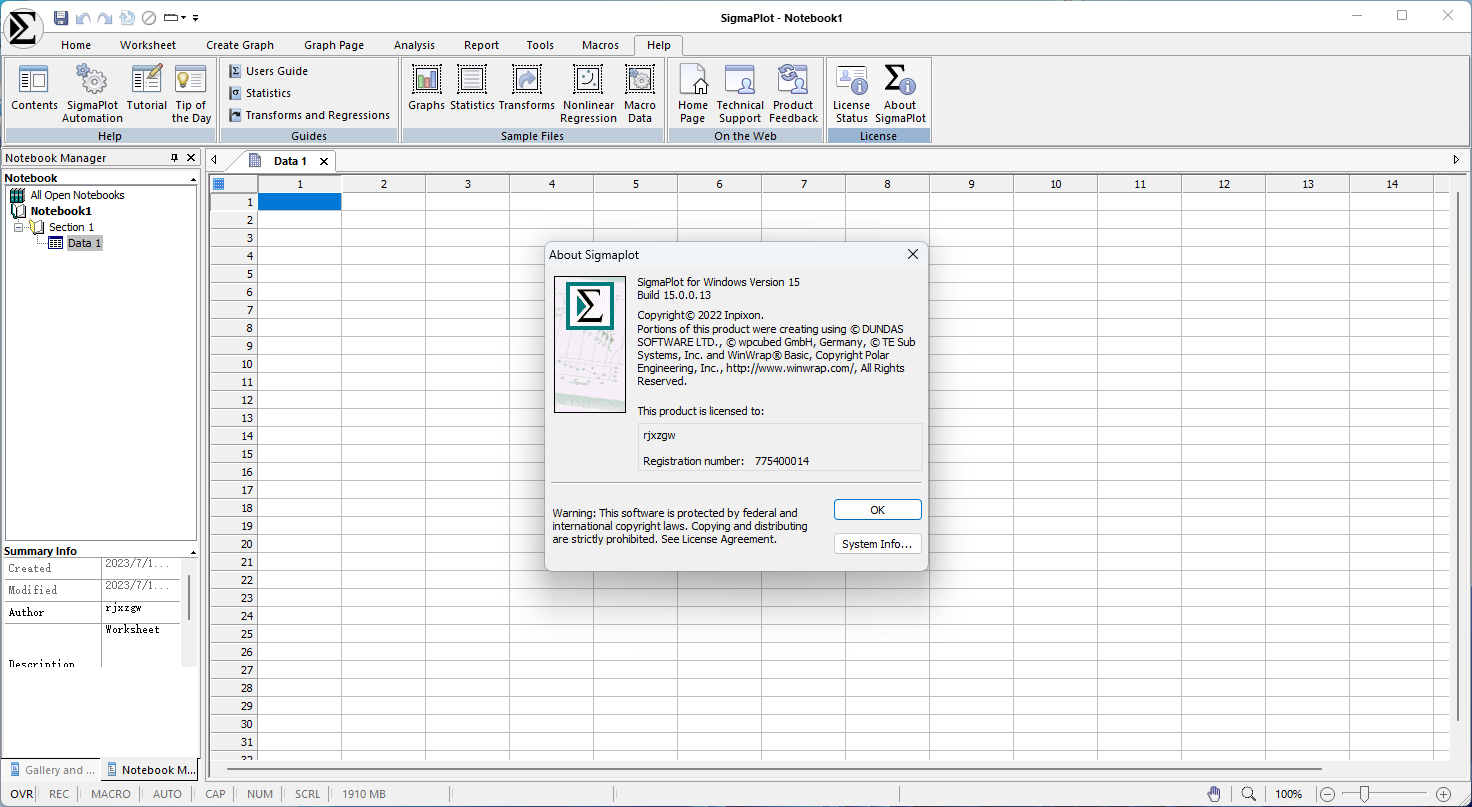Open Nonlinear Regression samples
This screenshot has width=1472, height=807.
click(x=588, y=92)
